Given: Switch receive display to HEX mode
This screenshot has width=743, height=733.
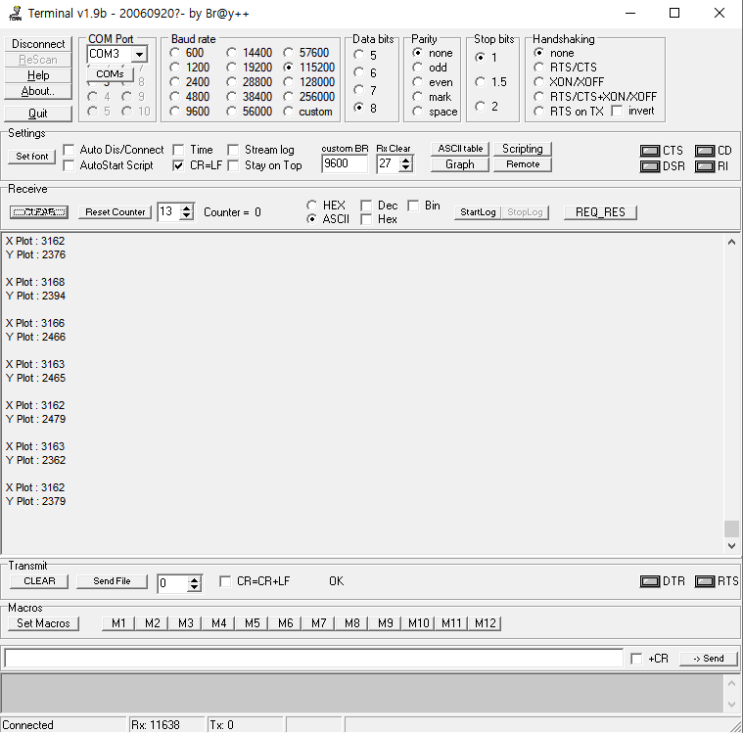Looking at the screenshot, I should coord(312,205).
